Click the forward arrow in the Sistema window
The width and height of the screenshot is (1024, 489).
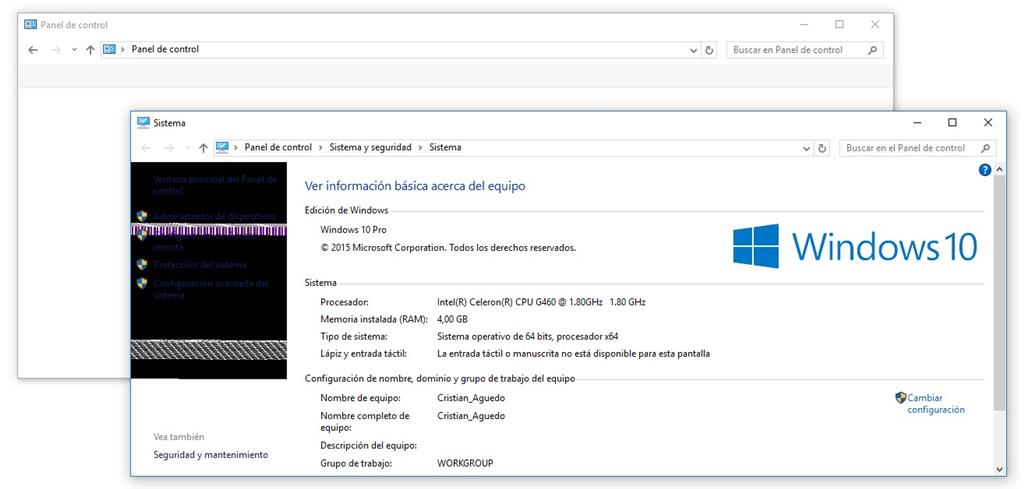169,148
